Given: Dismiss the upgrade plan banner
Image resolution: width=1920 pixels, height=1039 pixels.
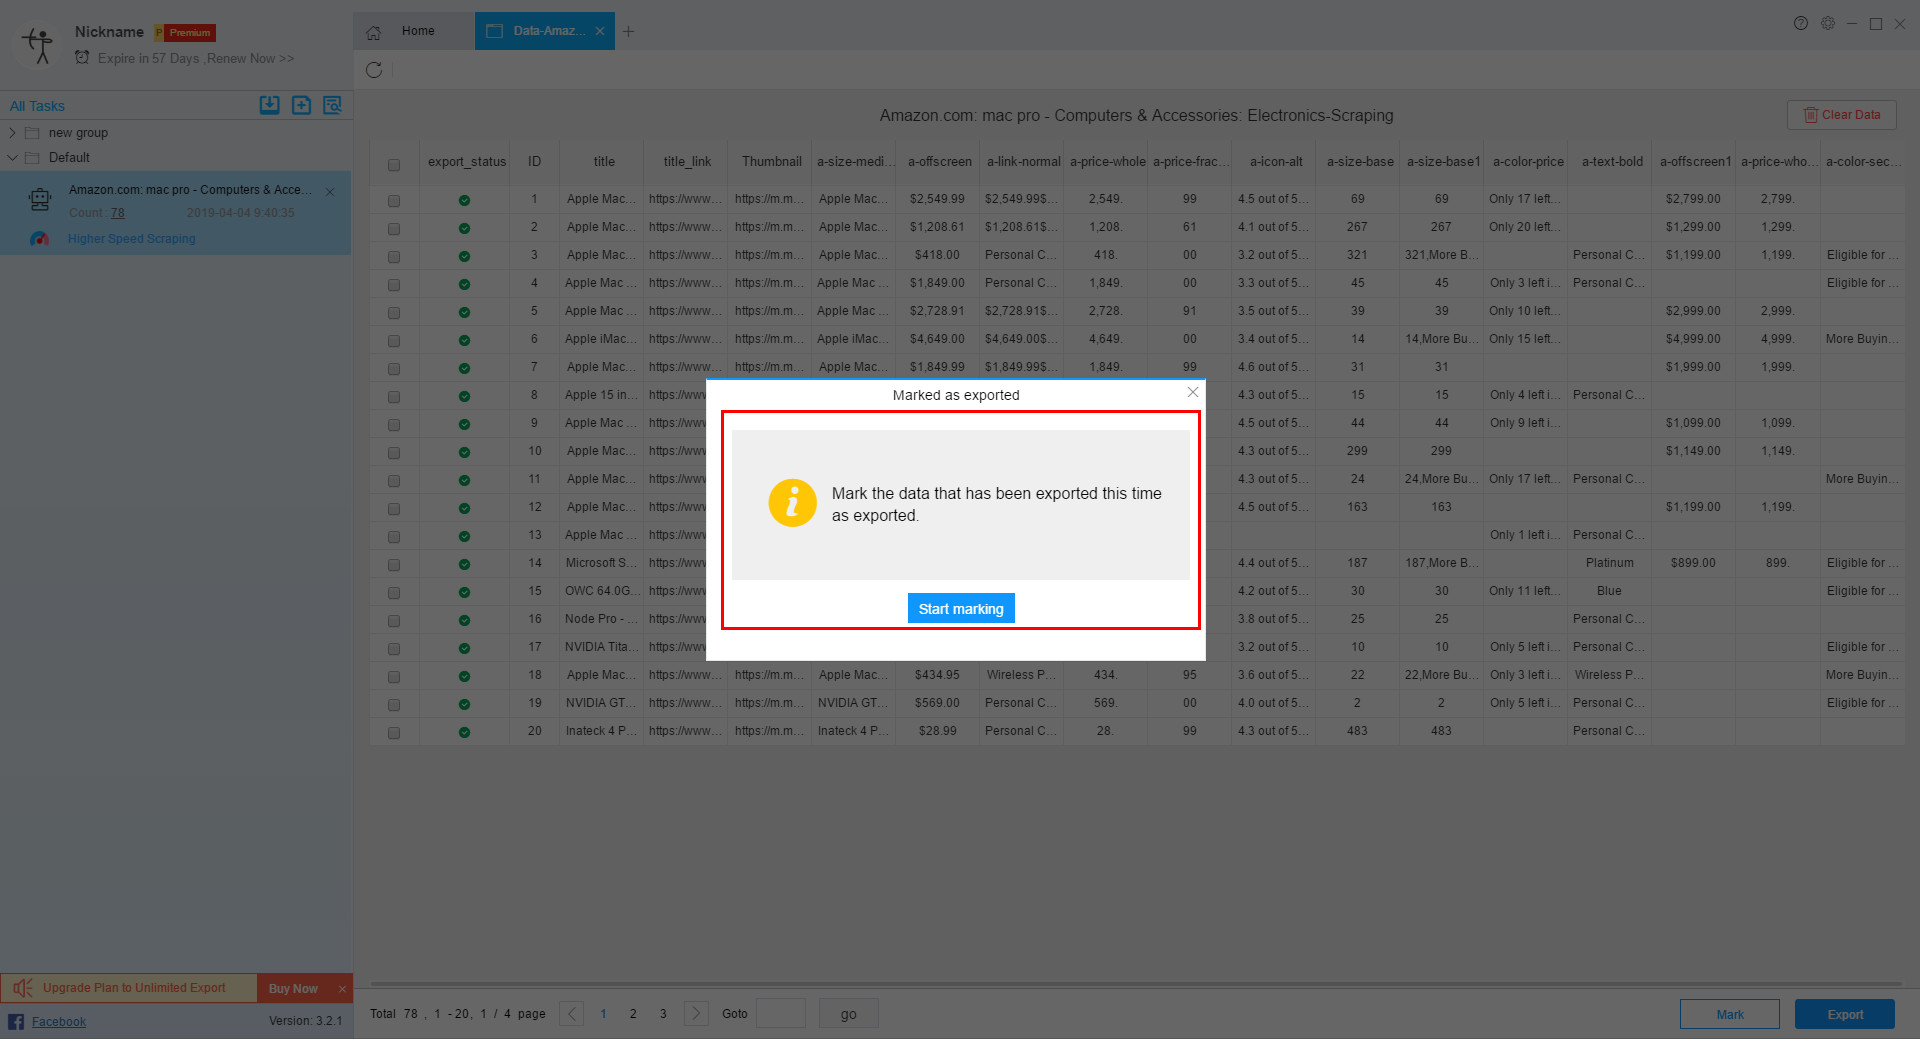Looking at the screenshot, I should (x=342, y=988).
